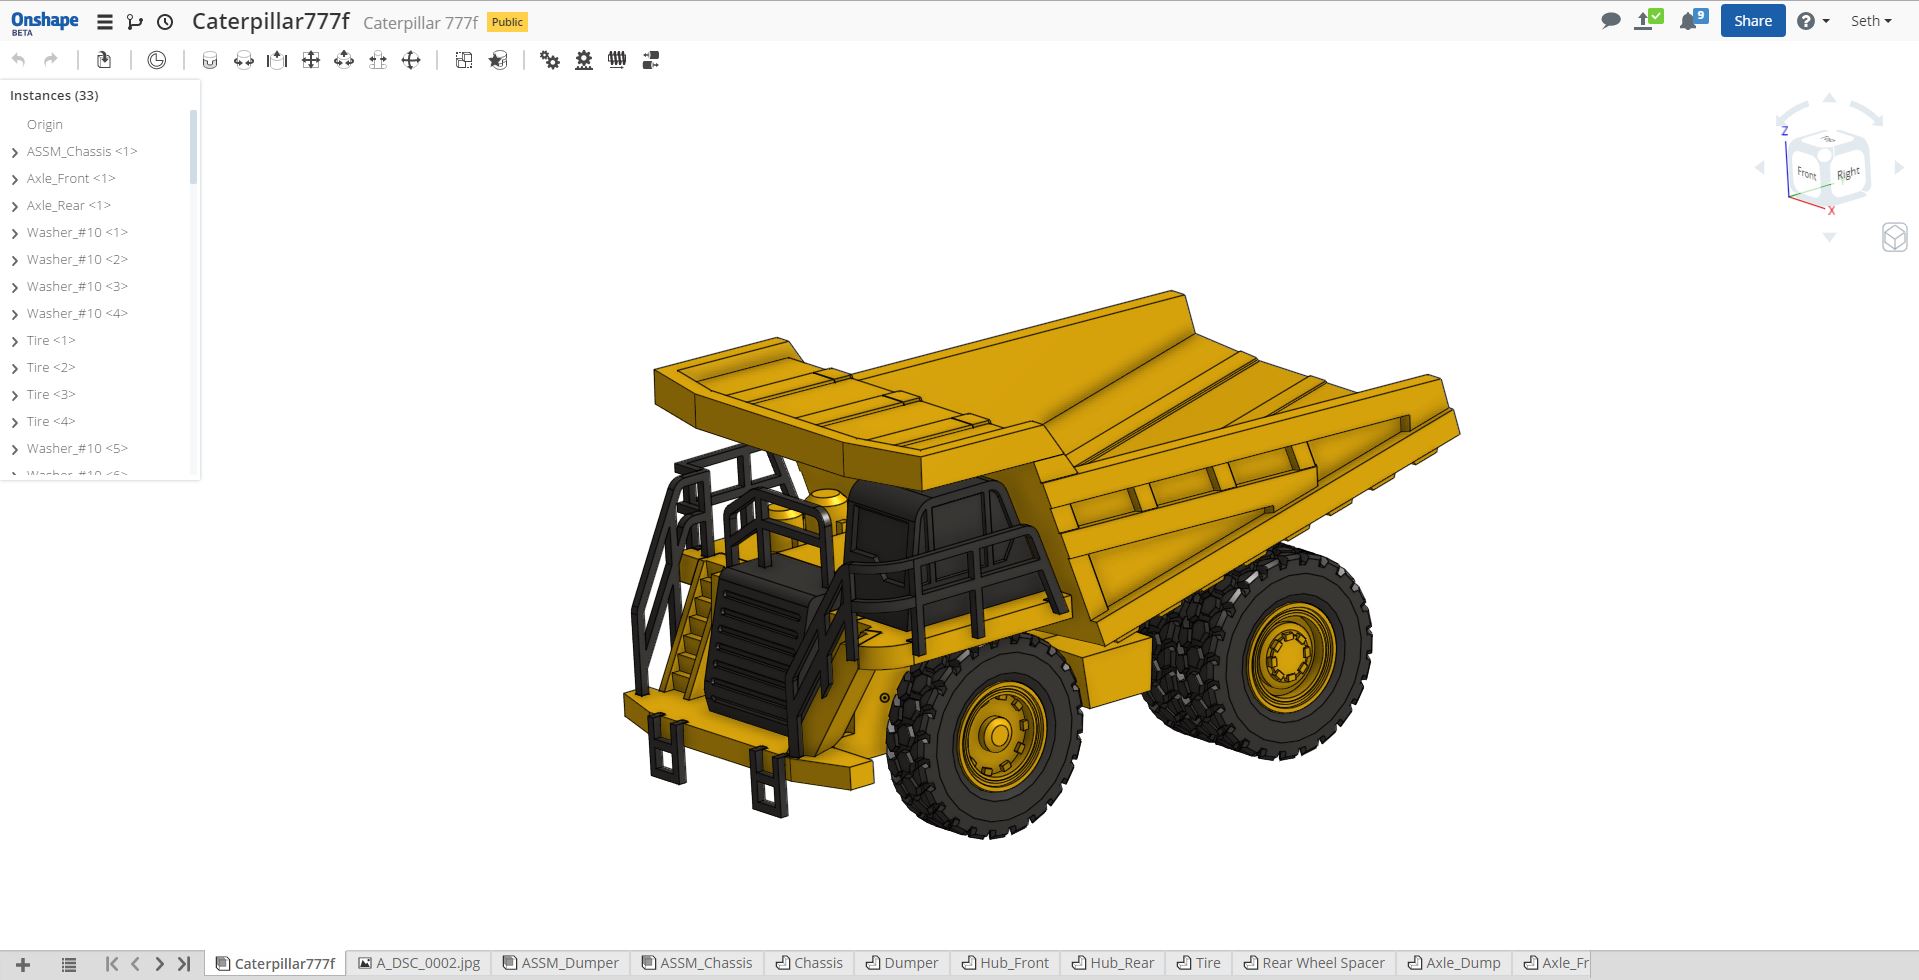
Task: Open the comments speech bubble
Action: (1610, 21)
